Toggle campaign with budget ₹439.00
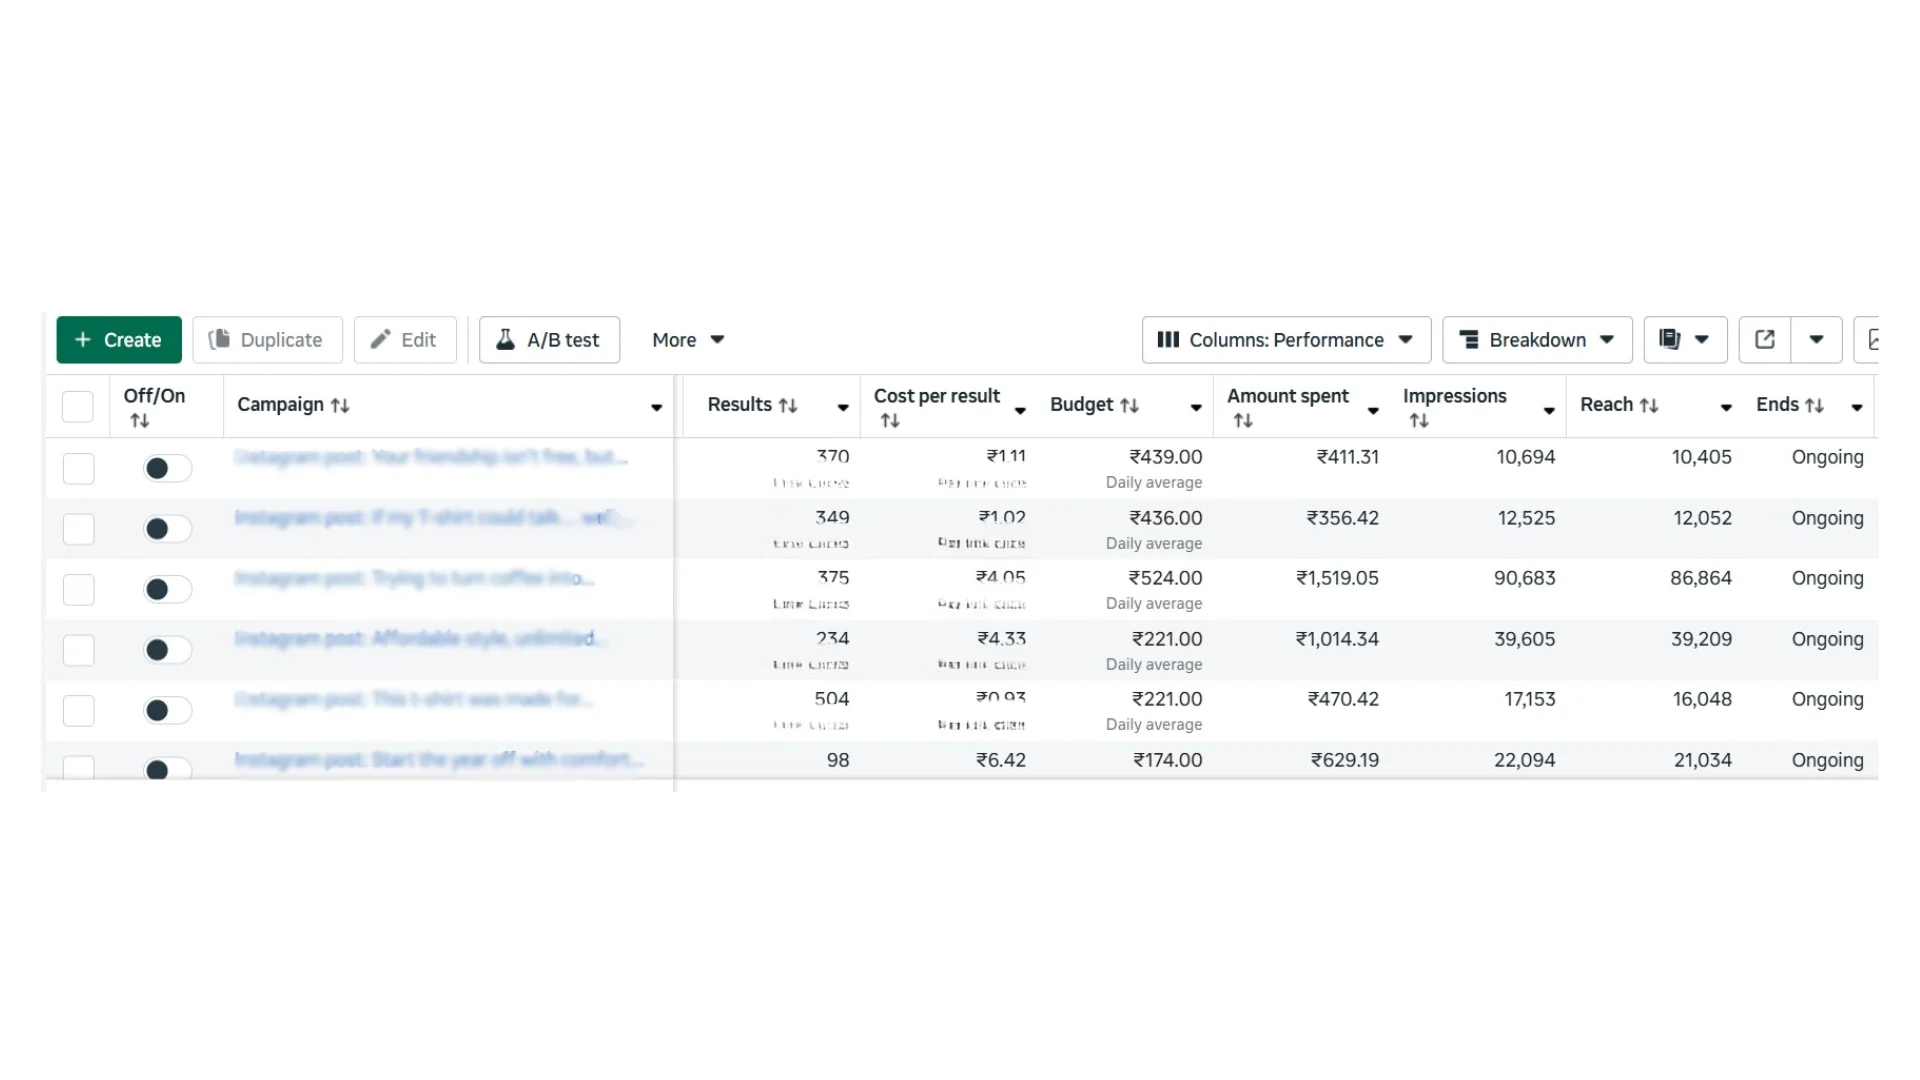 167,468
